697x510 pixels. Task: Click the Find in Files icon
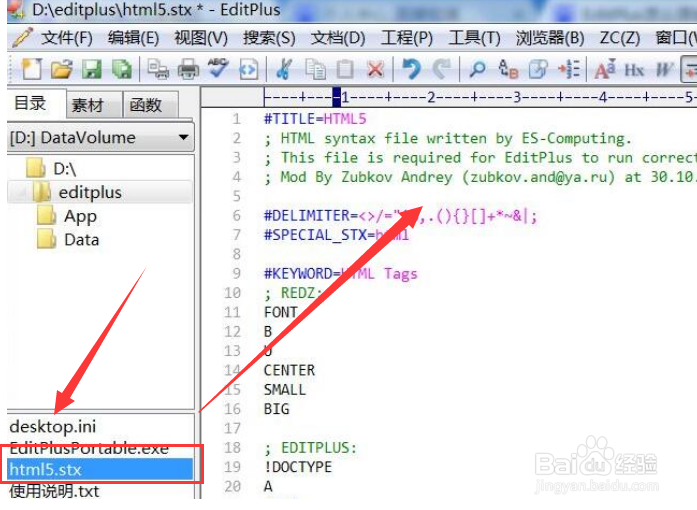538,69
